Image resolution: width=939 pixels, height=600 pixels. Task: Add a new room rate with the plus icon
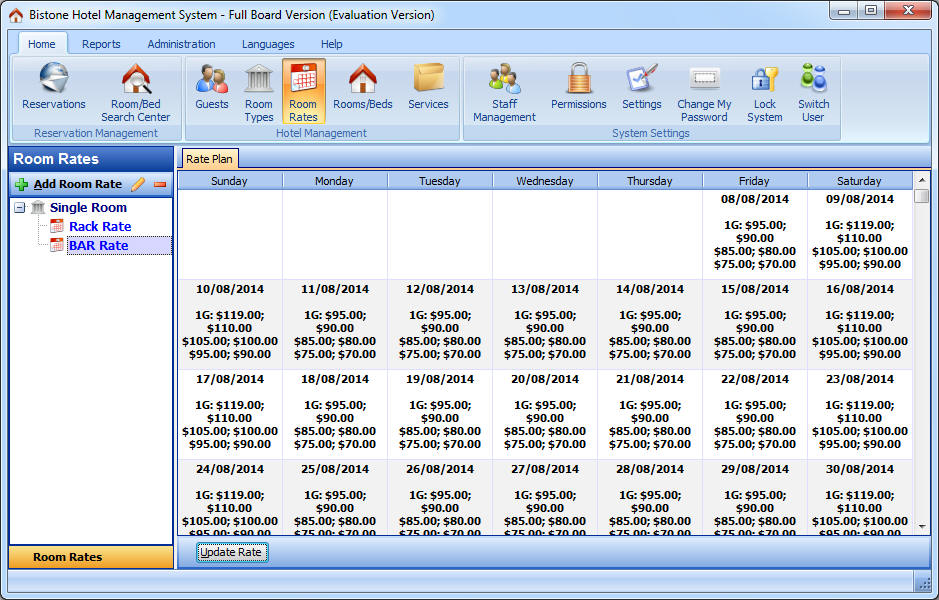(20, 184)
